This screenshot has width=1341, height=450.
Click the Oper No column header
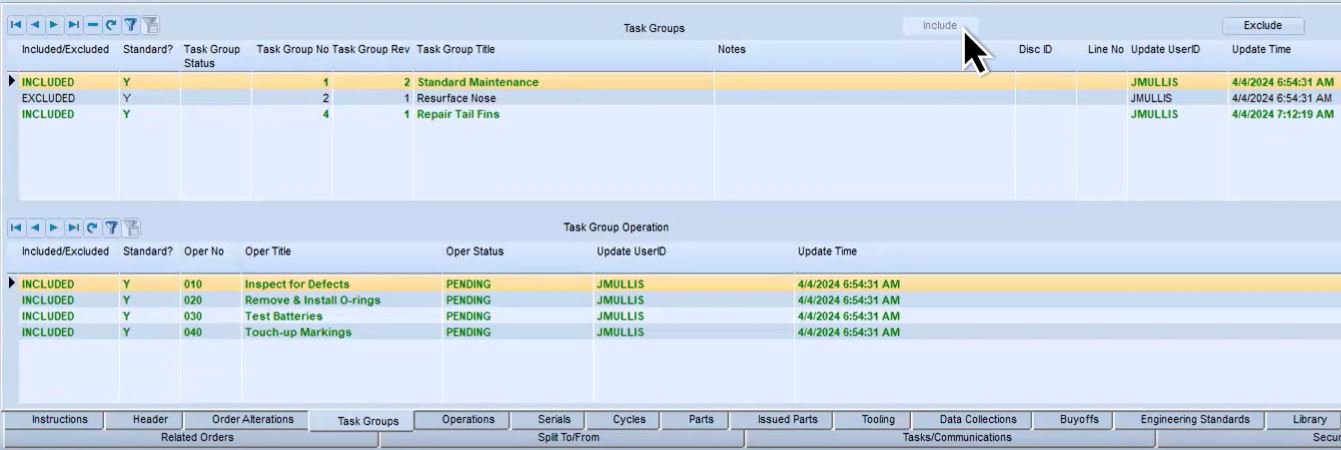204,251
